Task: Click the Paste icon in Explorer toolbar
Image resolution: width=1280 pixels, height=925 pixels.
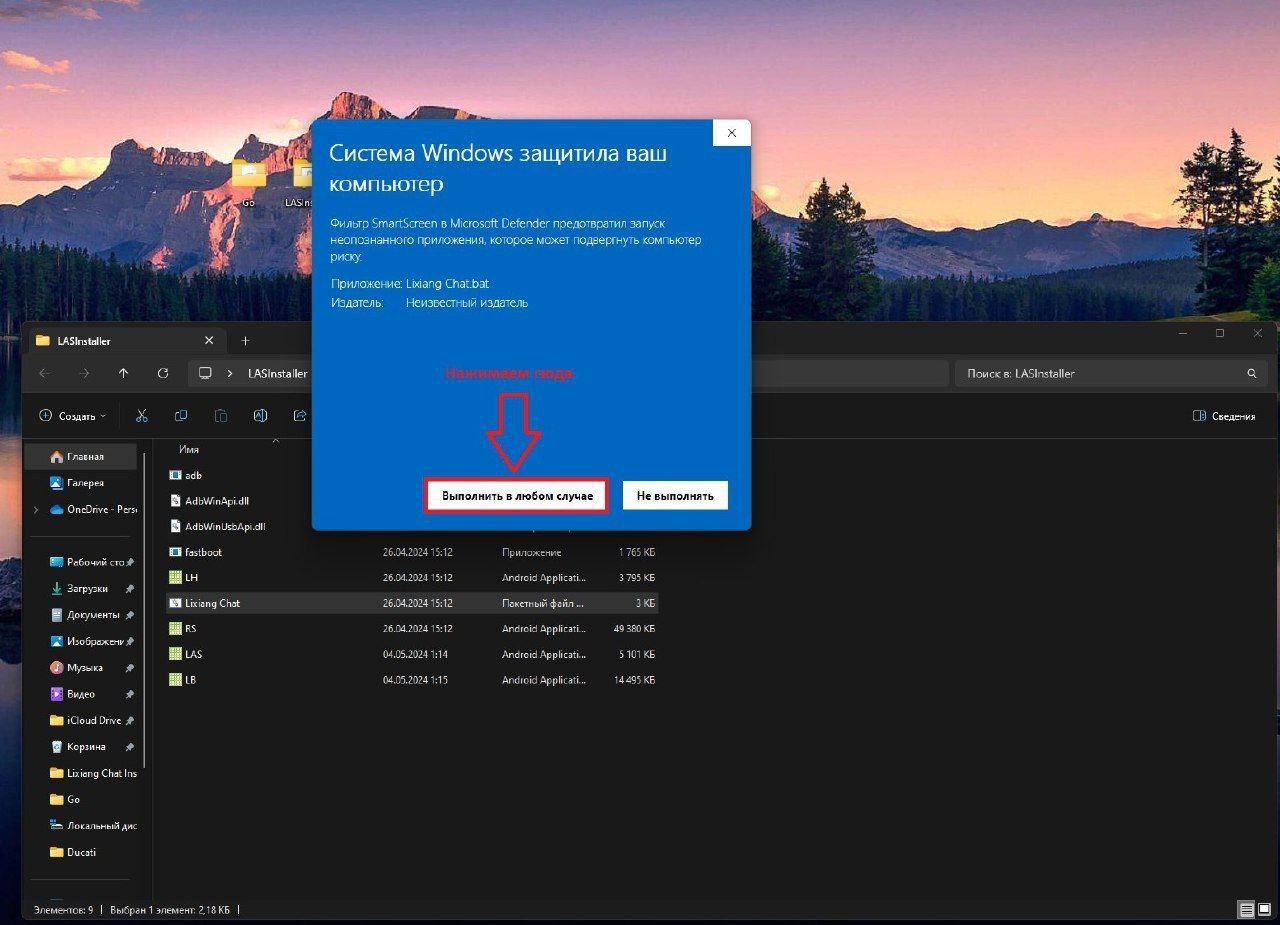Action: point(220,416)
